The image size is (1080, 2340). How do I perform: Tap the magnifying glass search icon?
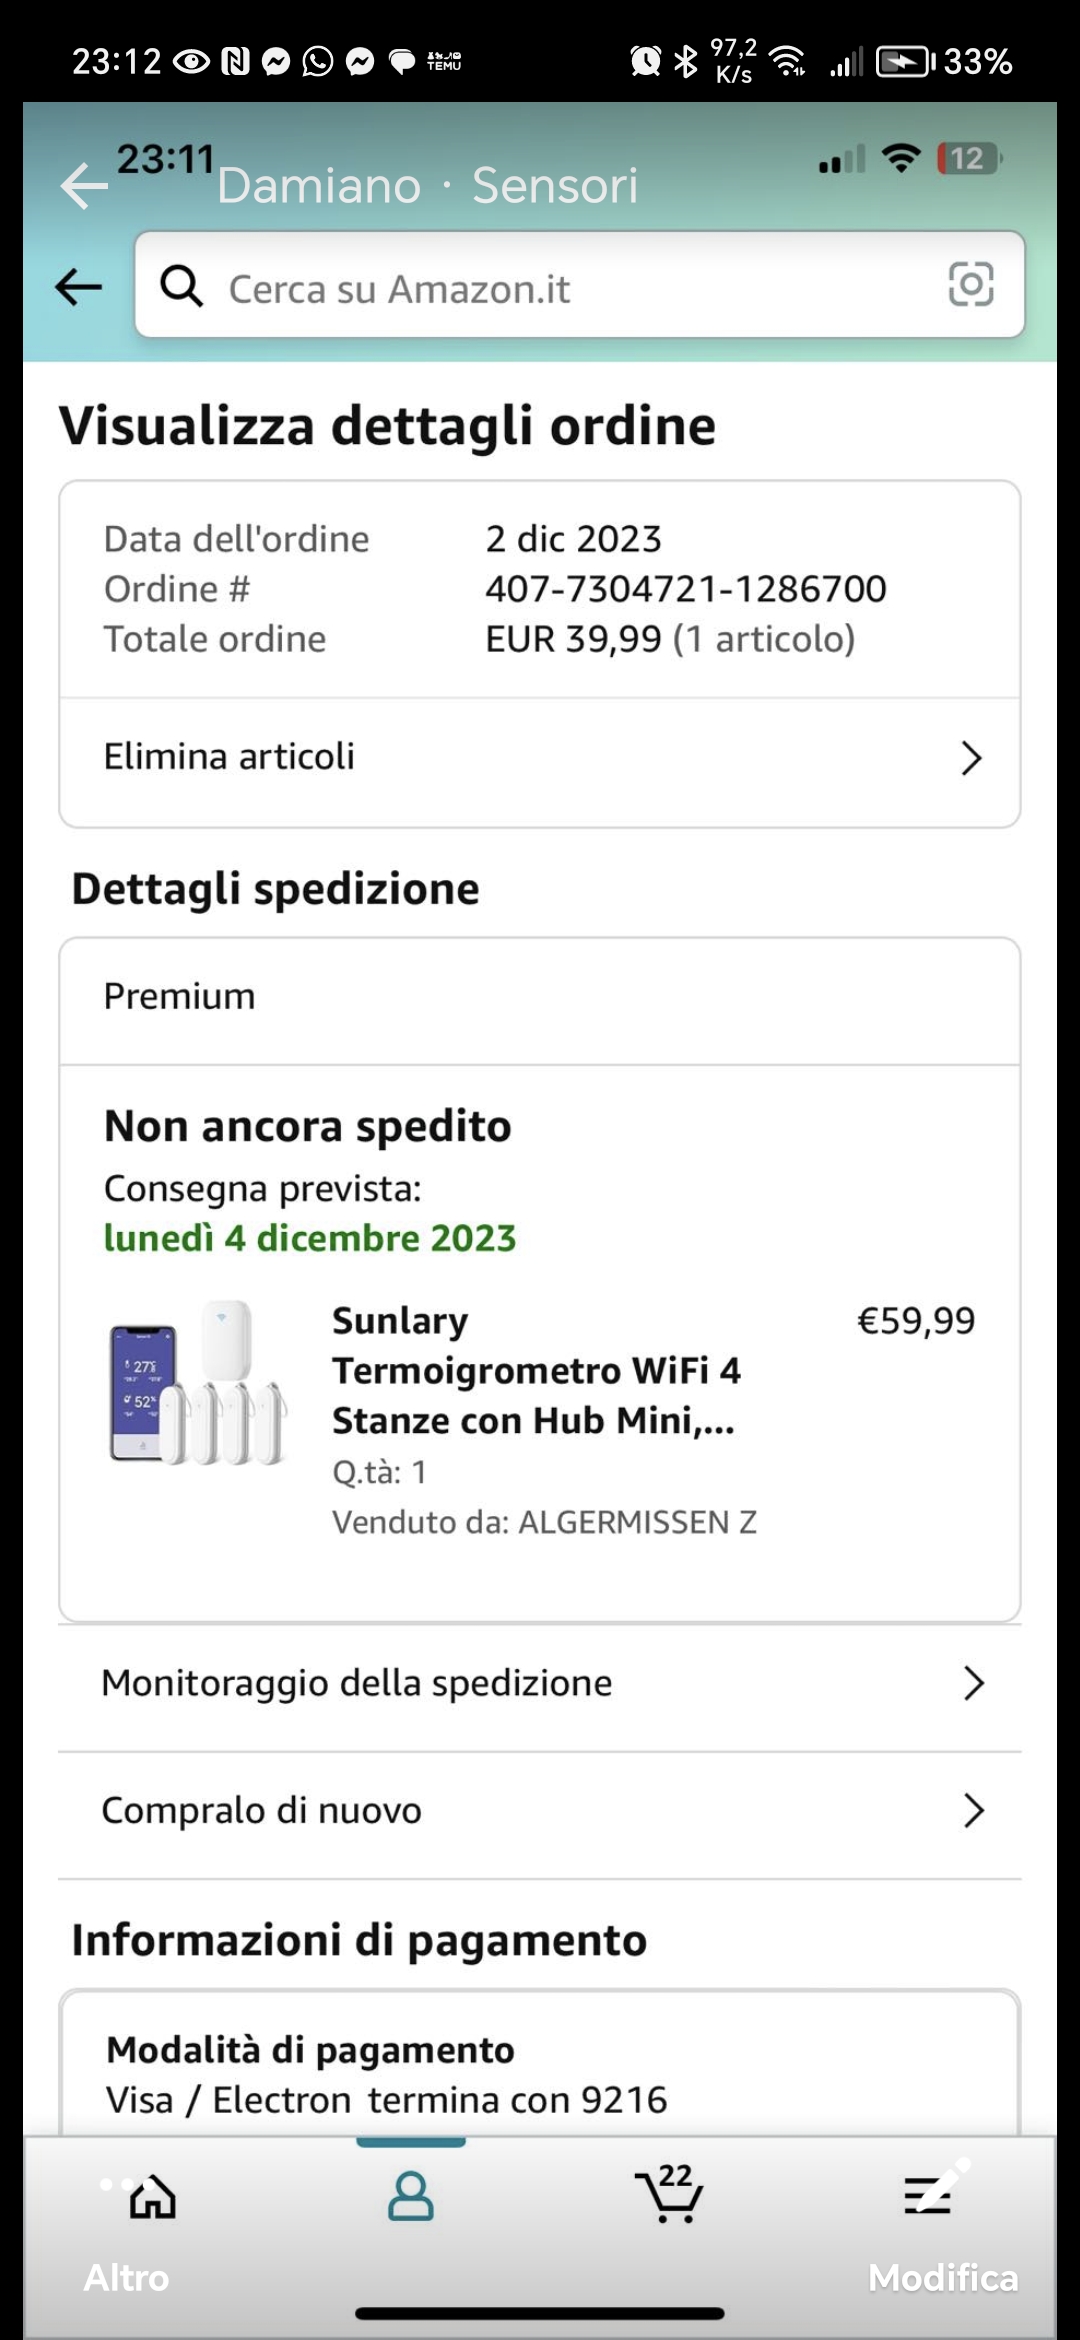[182, 287]
